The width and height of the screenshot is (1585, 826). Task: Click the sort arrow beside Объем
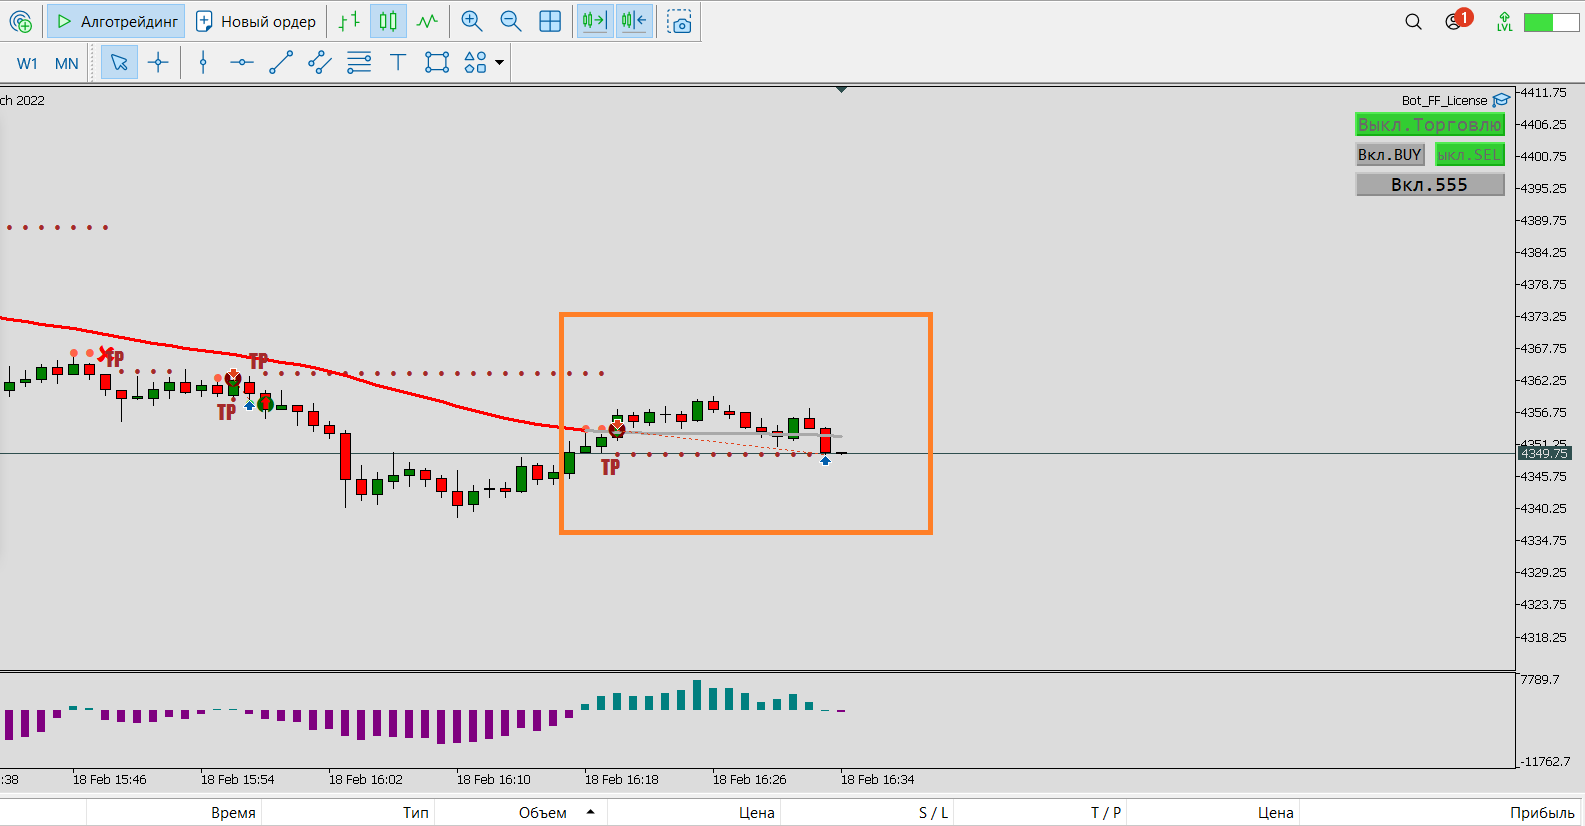tap(591, 812)
